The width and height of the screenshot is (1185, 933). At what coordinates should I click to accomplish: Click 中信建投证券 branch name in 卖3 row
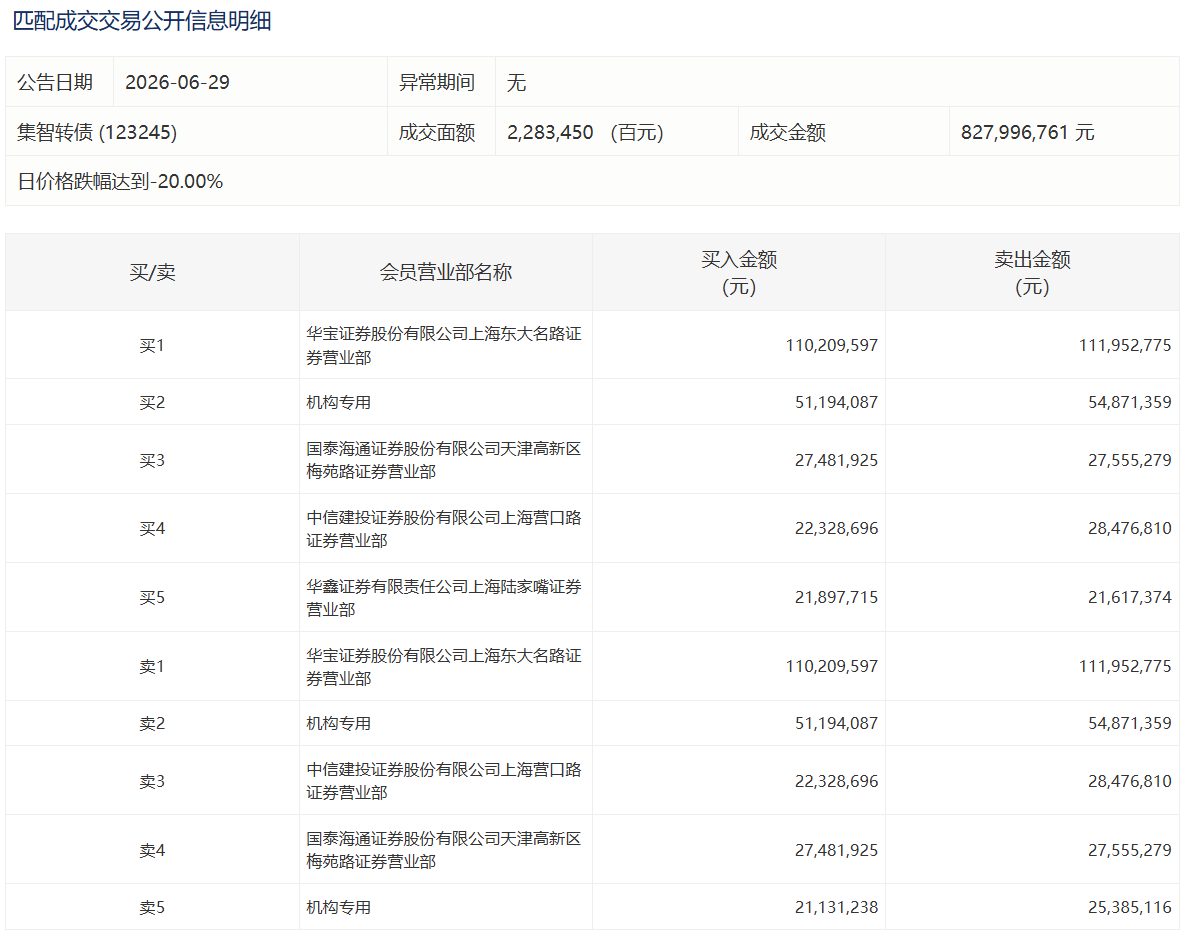(444, 780)
